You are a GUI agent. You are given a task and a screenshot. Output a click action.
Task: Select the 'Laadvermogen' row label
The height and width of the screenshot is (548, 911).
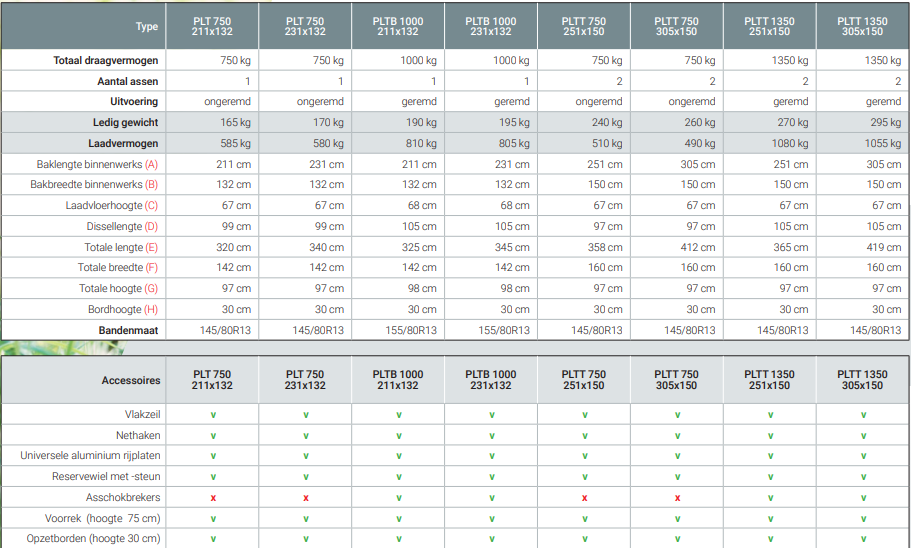(x=123, y=144)
